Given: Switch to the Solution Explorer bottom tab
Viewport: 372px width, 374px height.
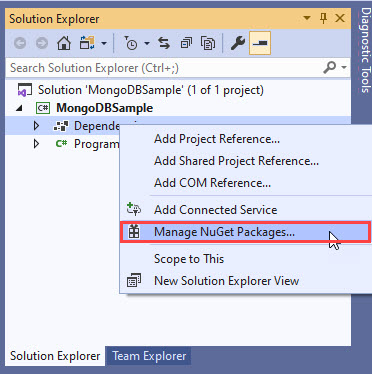Looking at the screenshot, I should point(55,356).
